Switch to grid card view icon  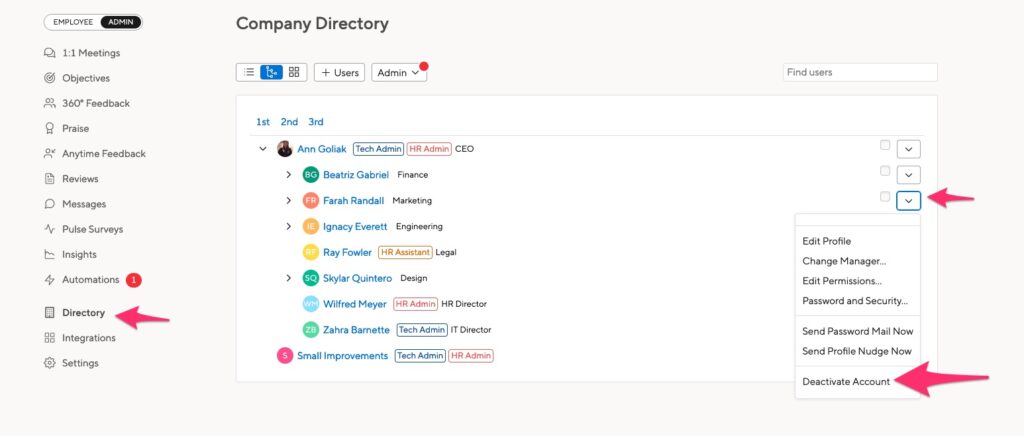294,72
